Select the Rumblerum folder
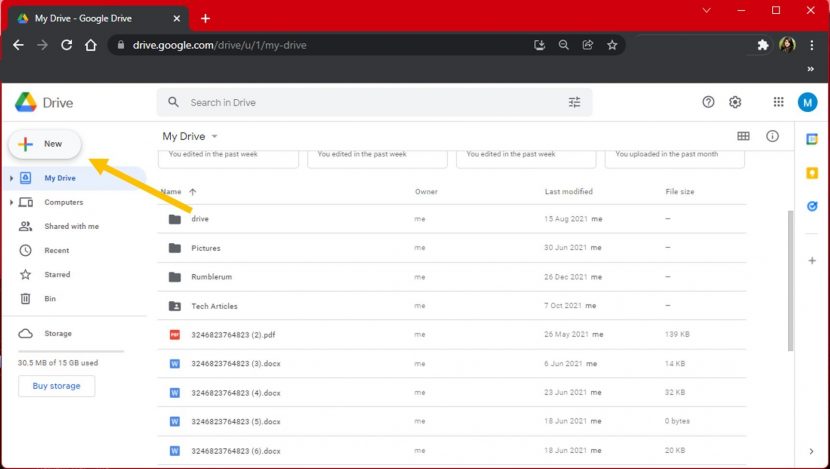The width and height of the screenshot is (830, 469). pos(452,277)
